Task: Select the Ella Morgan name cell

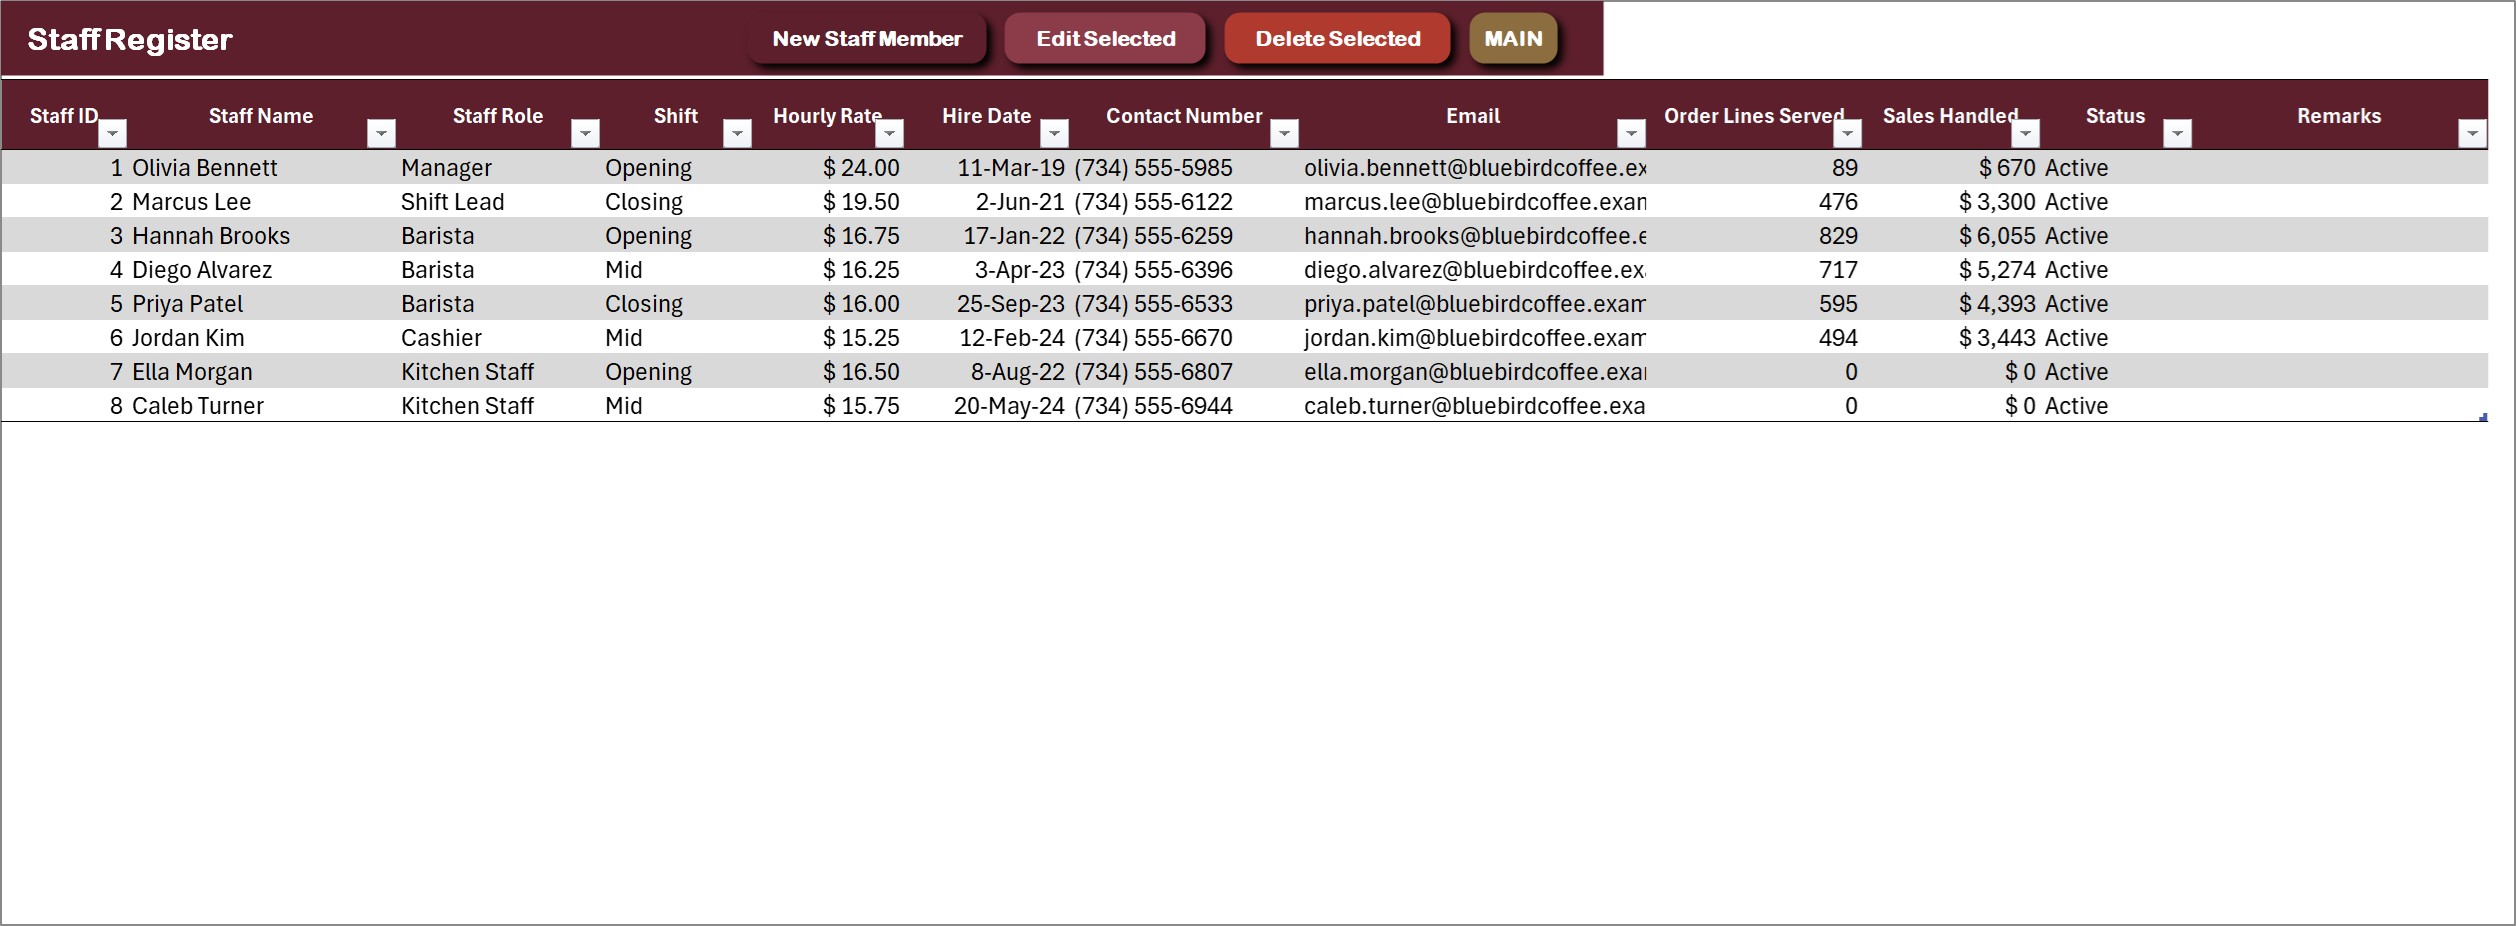Action: click(x=262, y=372)
